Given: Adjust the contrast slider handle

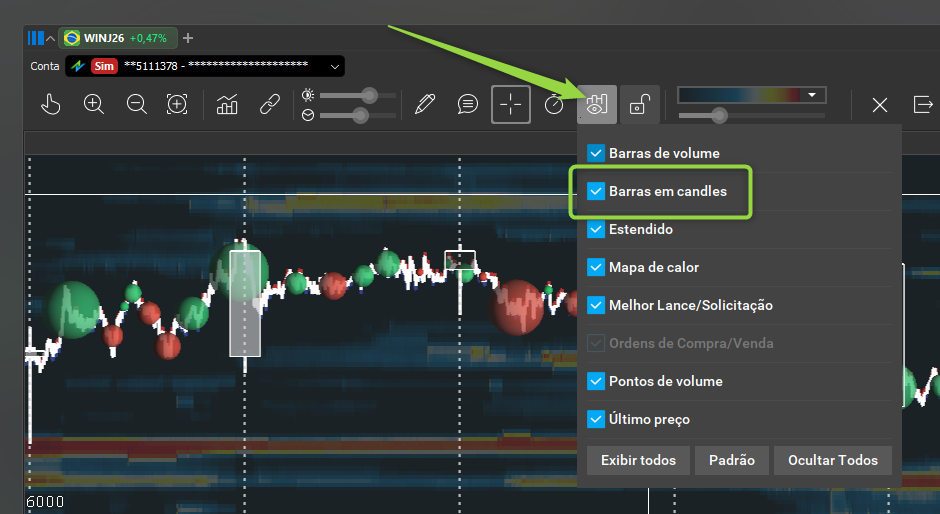Looking at the screenshot, I should (360, 115).
